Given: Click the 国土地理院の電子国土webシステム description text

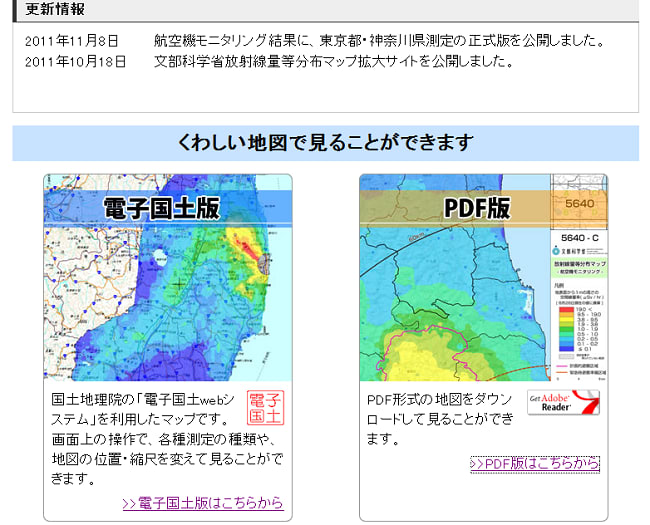Looking at the screenshot, I should 167,439.
